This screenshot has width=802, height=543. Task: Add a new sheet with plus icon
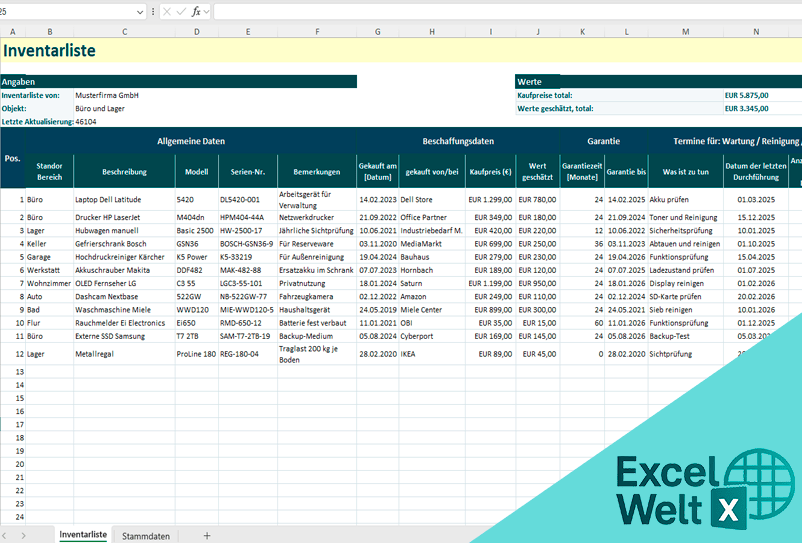[x=207, y=536]
